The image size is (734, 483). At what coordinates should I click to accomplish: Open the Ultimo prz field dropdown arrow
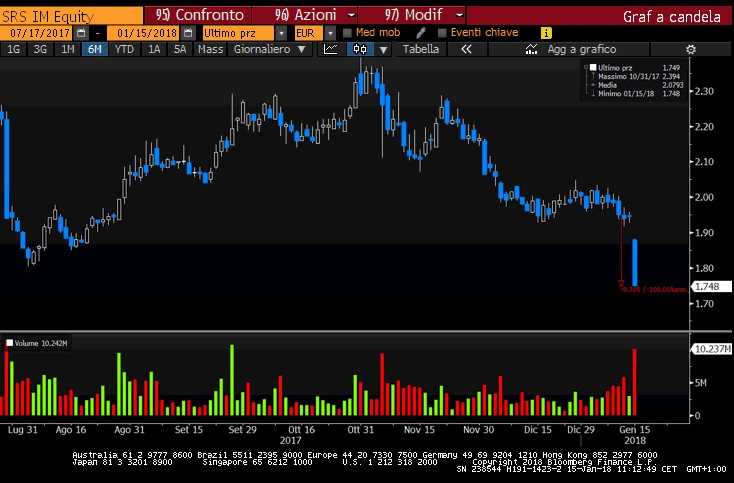(281, 33)
